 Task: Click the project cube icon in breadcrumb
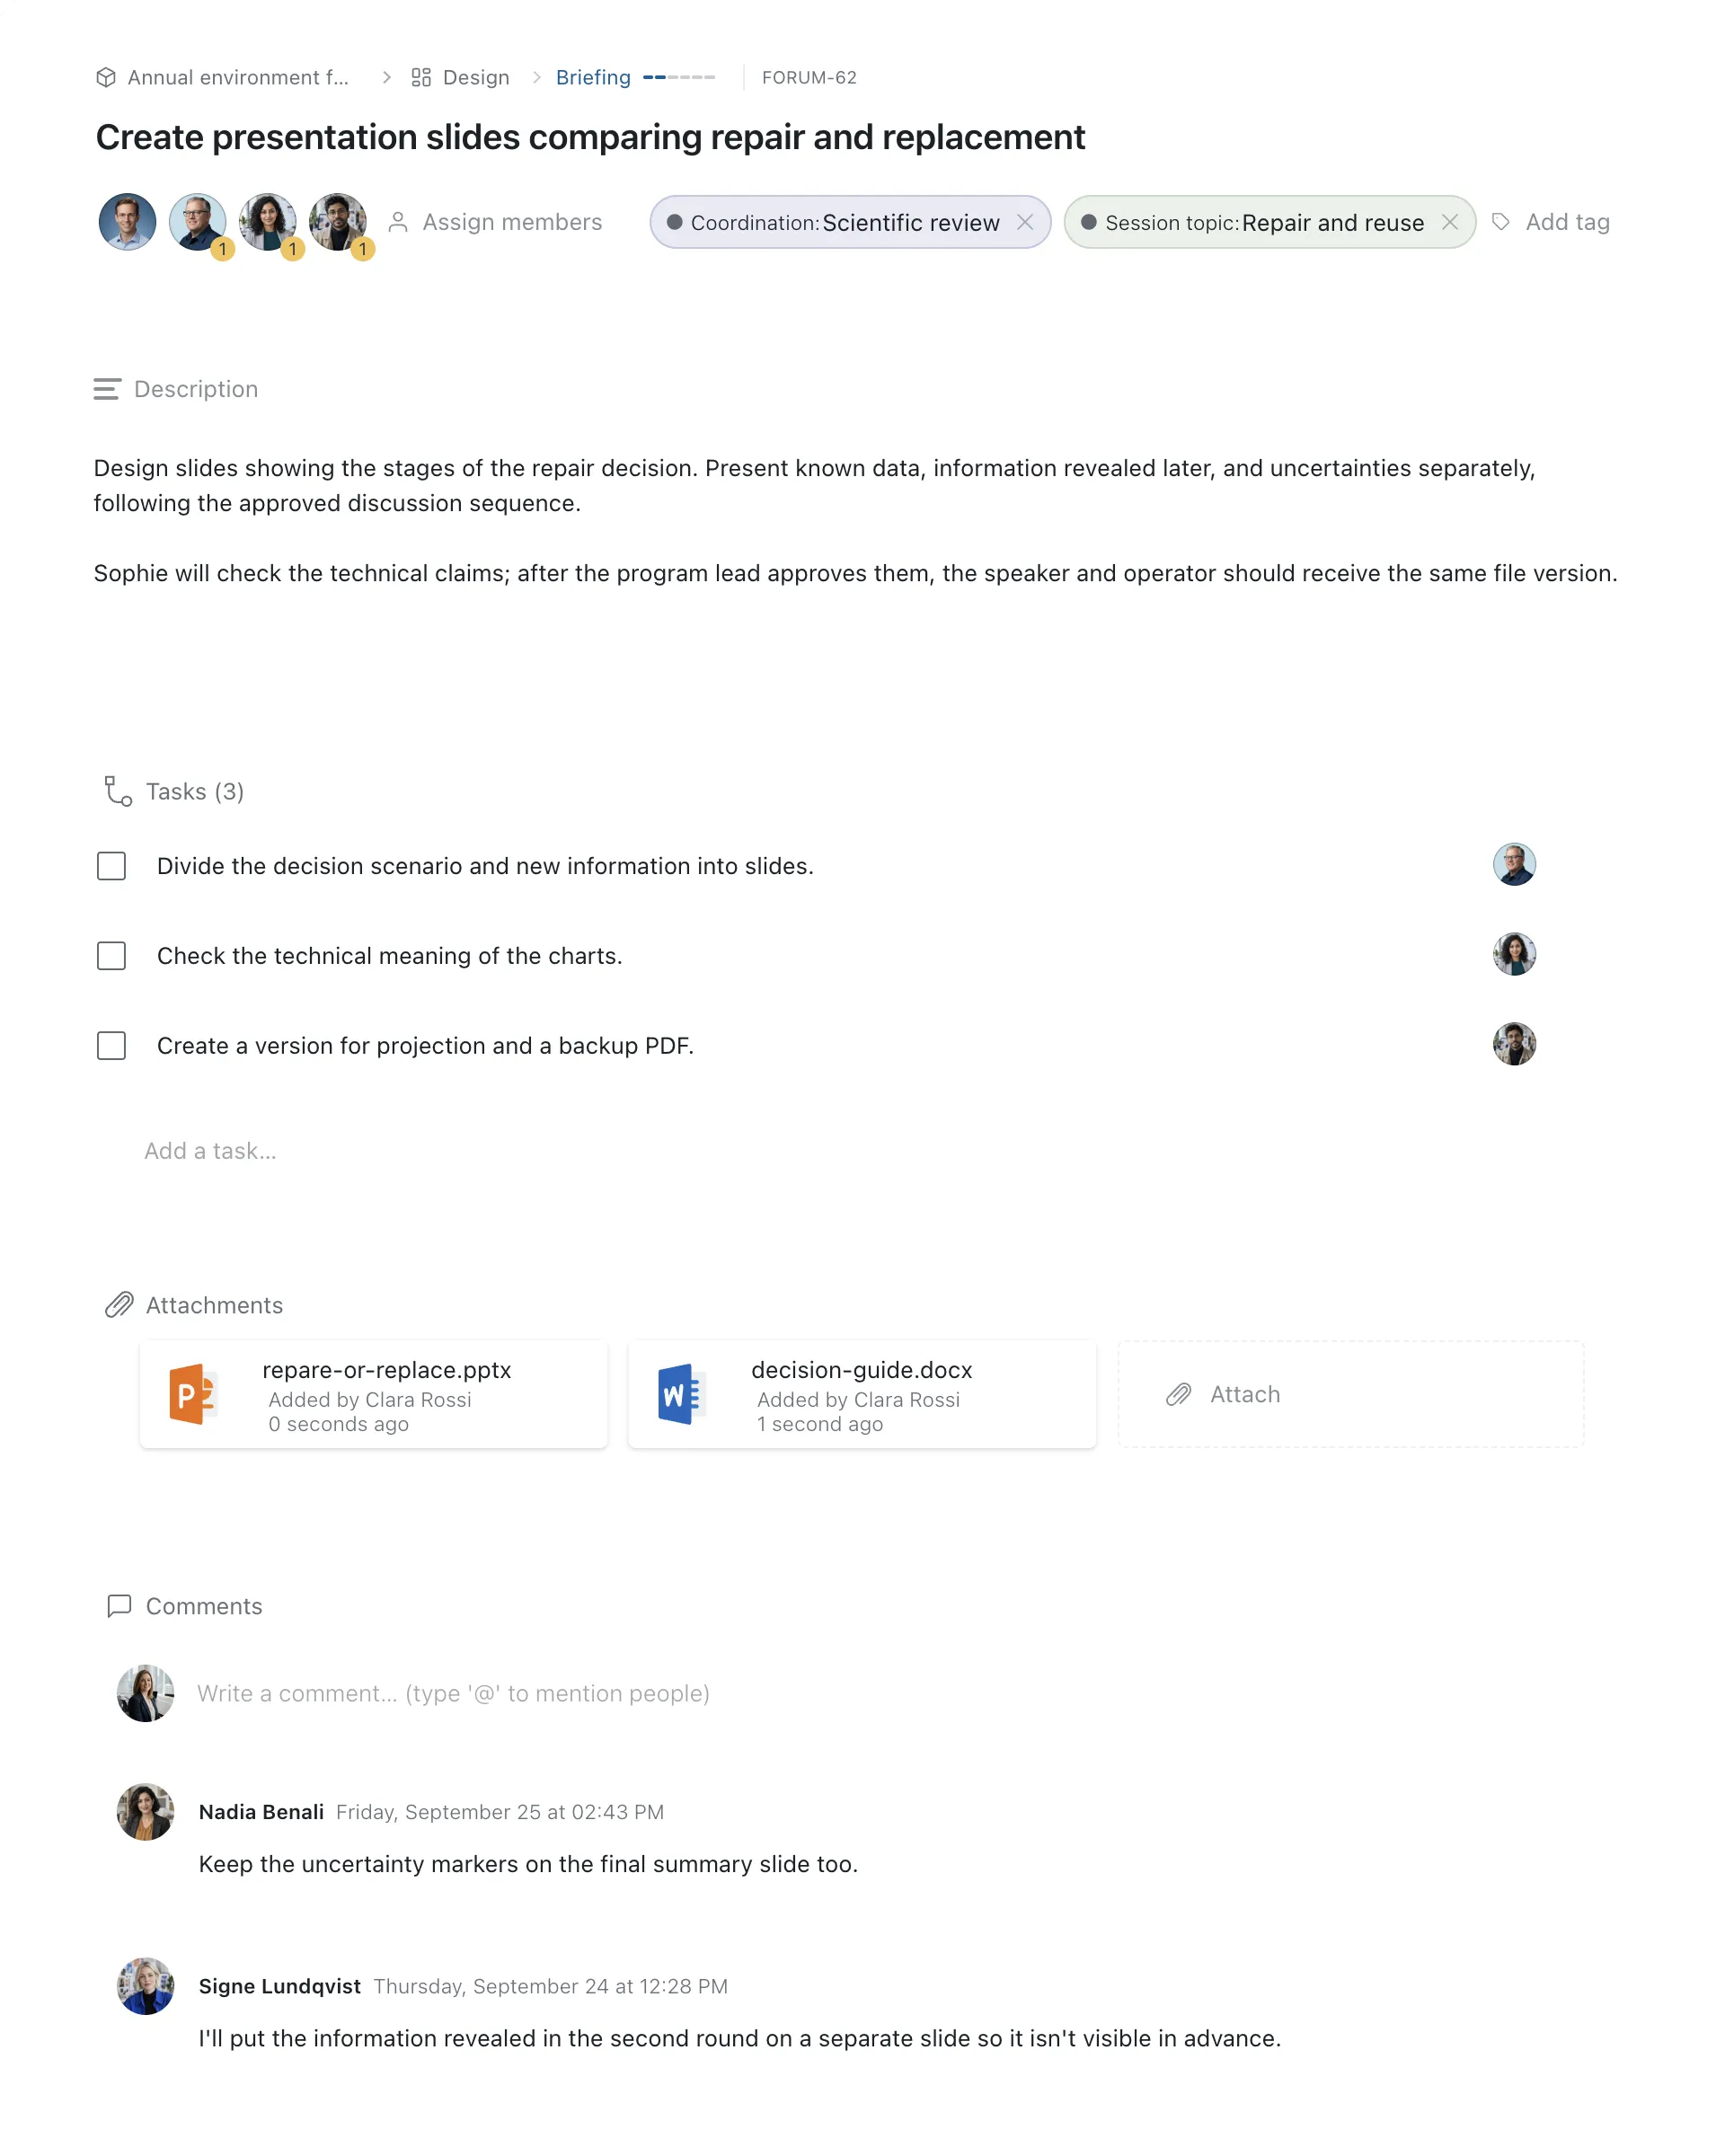click(106, 77)
